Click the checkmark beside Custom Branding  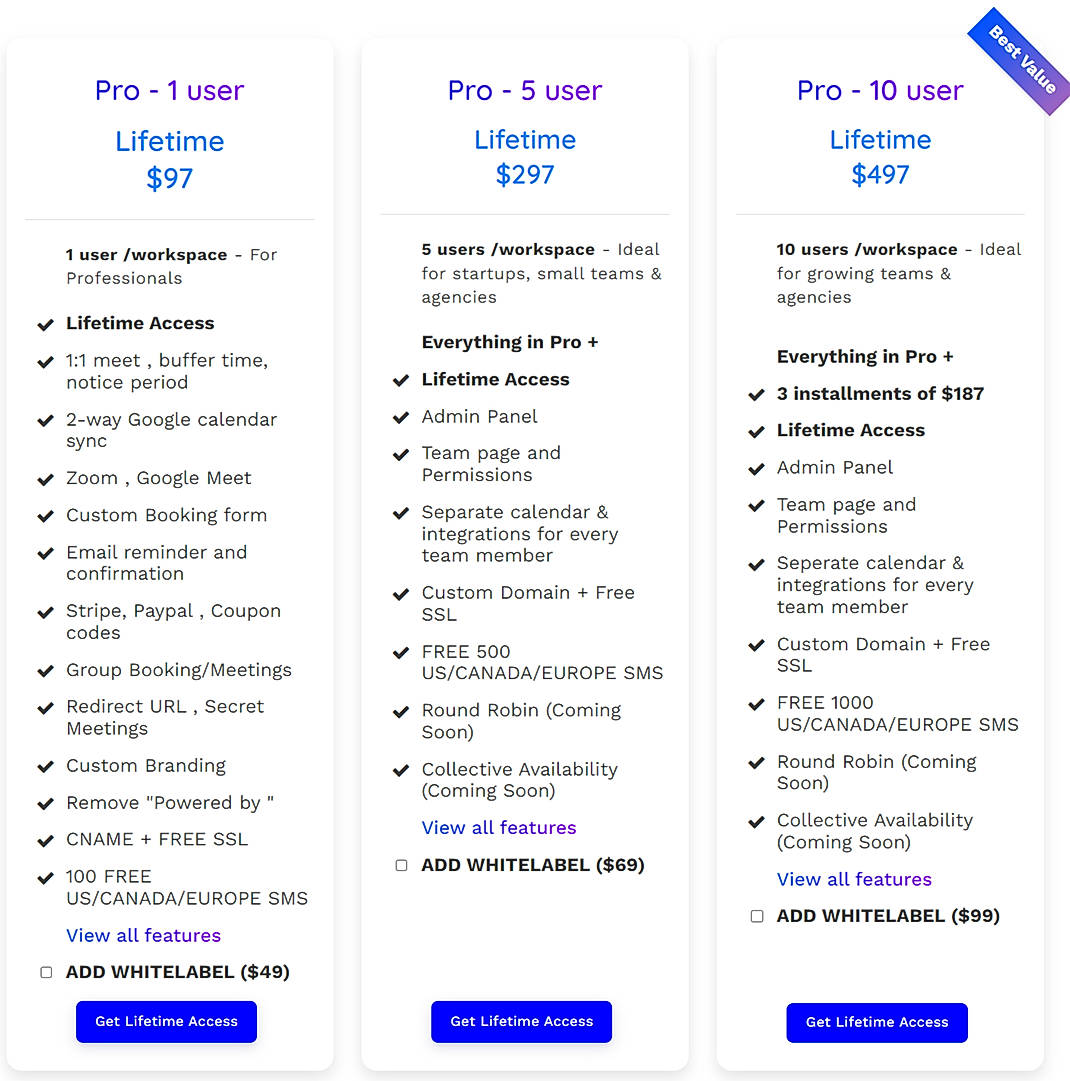click(x=46, y=766)
